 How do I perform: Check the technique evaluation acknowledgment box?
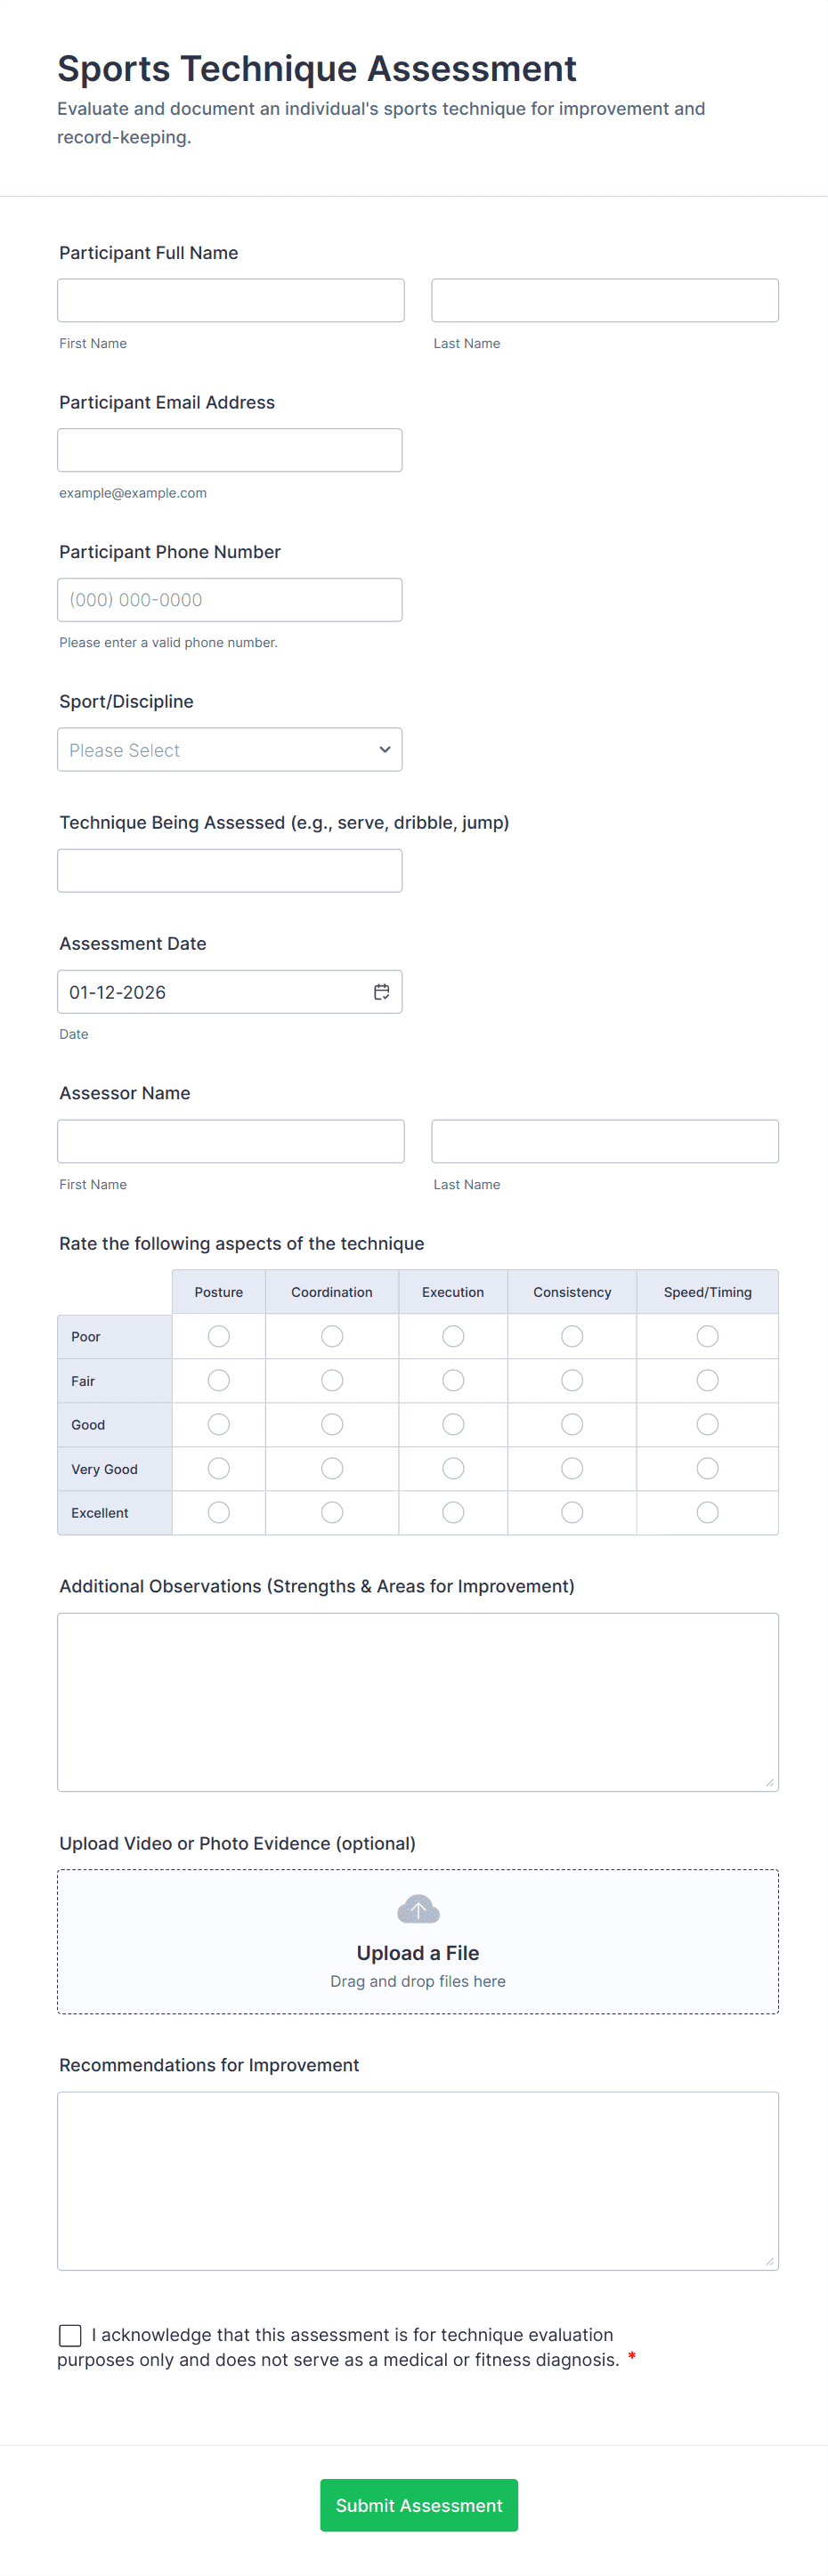click(x=69, y=2334)
